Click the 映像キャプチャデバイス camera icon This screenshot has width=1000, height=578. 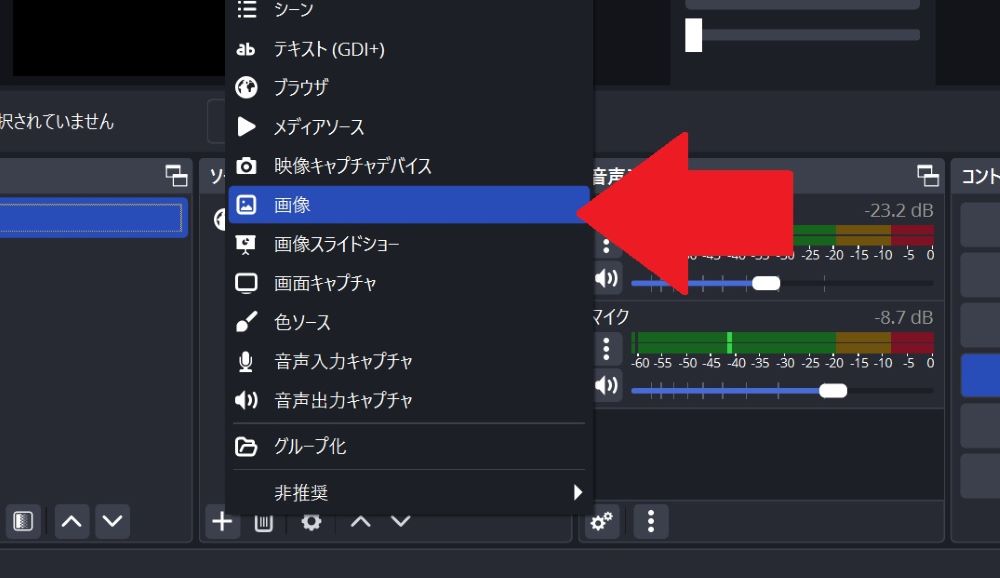click(x=246, y=166)
